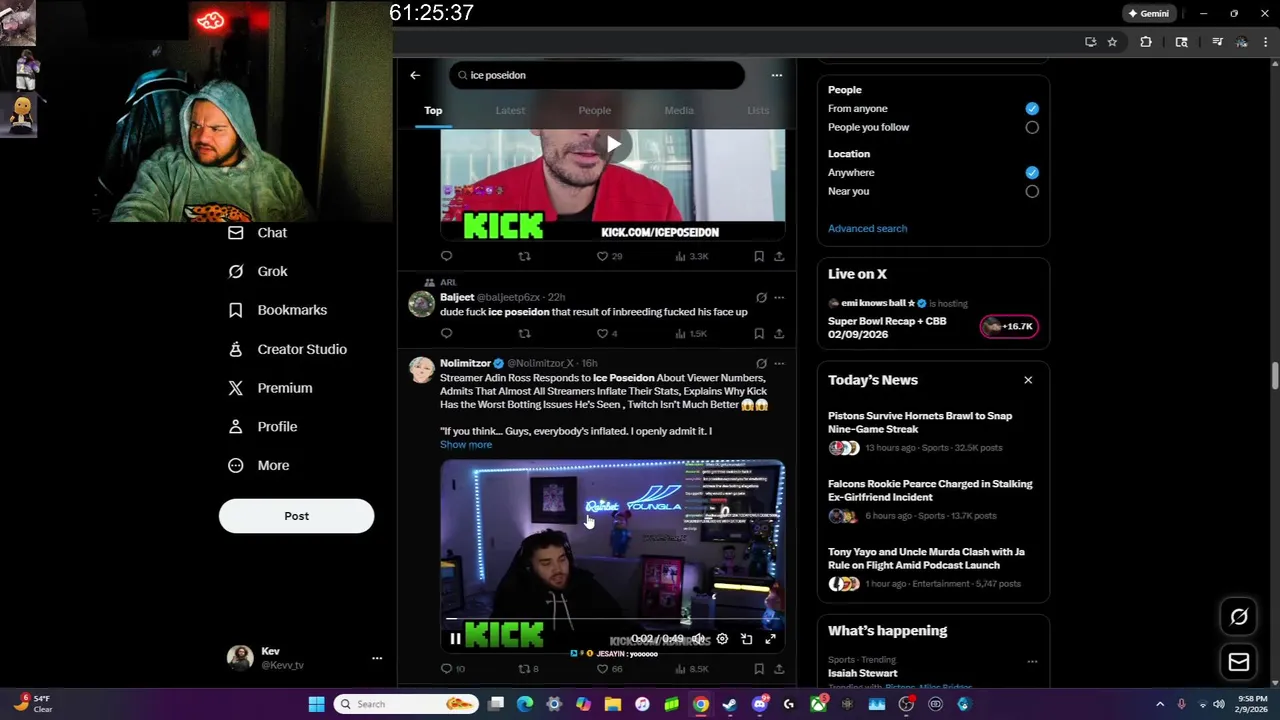
Task: Dismiss Today's News with the X
Action: (1028, 380)
